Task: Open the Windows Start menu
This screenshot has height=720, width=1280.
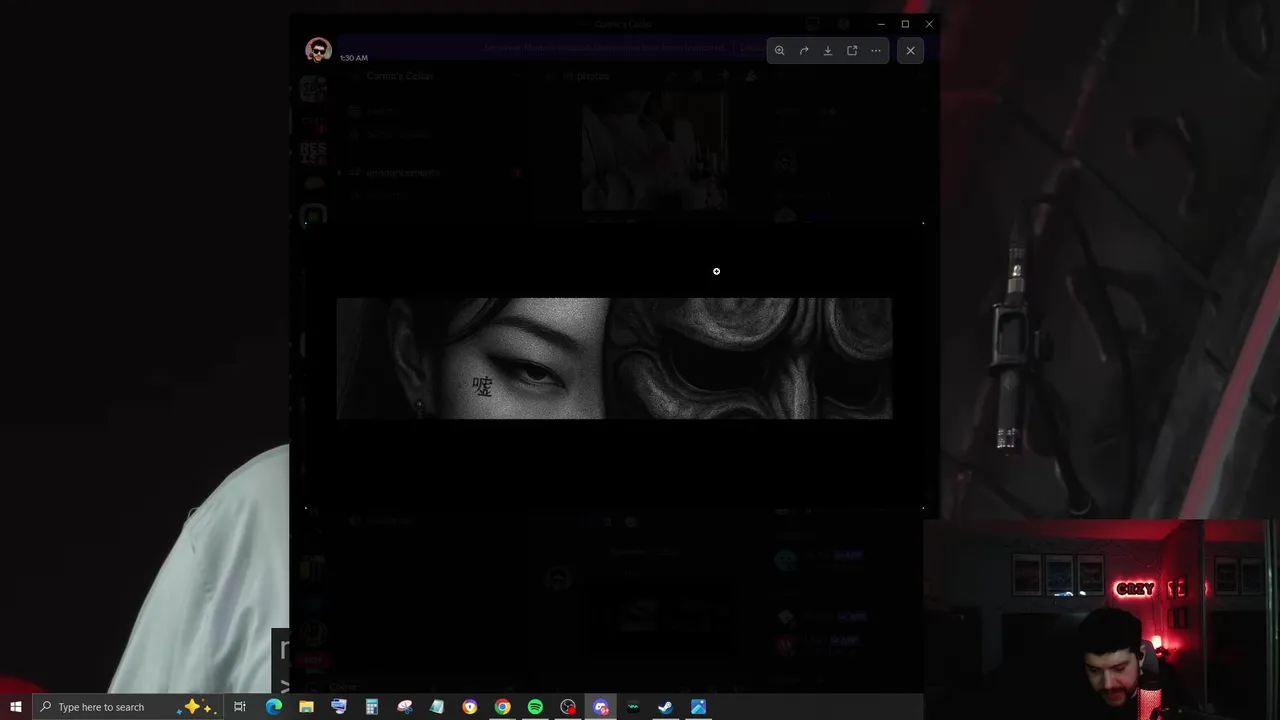Action: click(16, 707)
